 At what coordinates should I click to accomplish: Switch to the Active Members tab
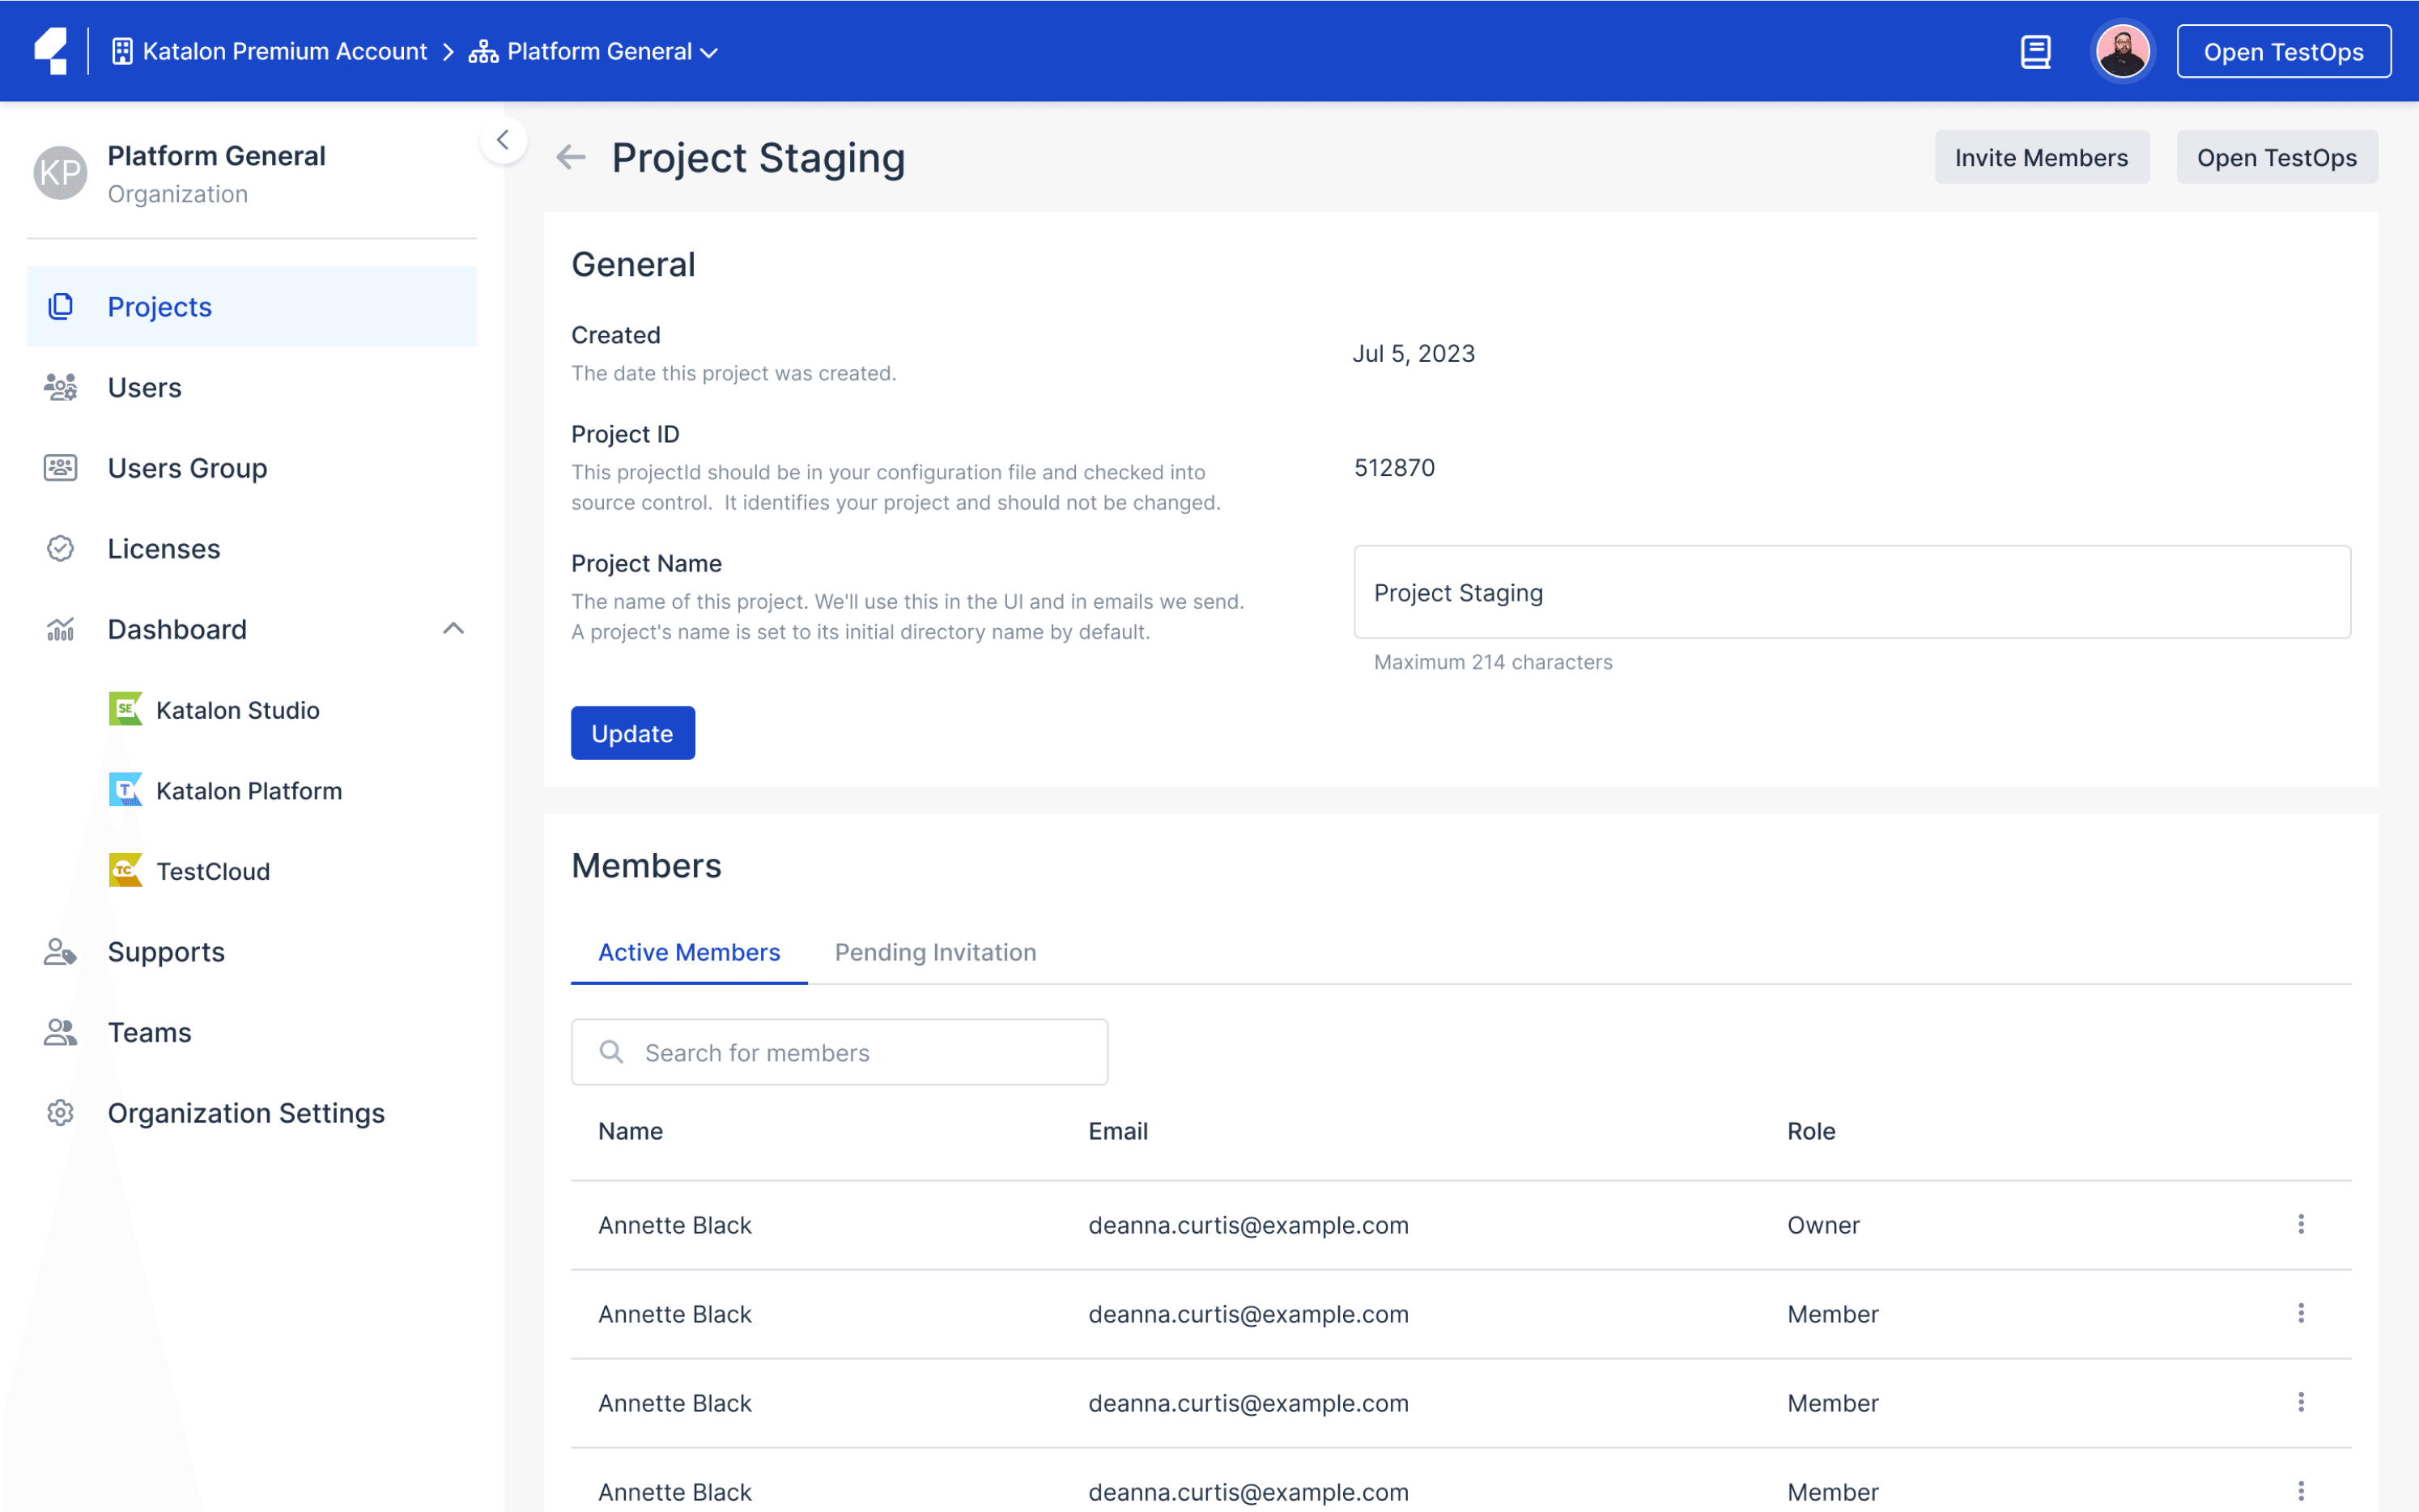point(689,951)
